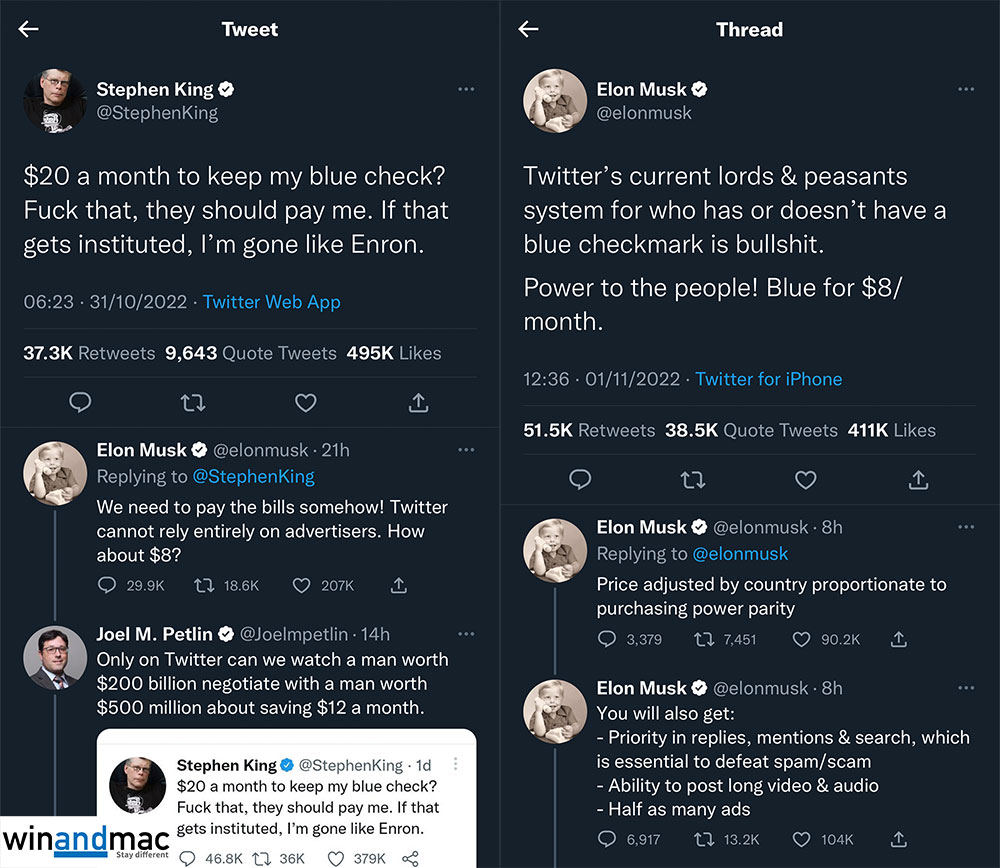
Task: Open more options on Stephen King's tweet
Action: (x=466, y=89)
